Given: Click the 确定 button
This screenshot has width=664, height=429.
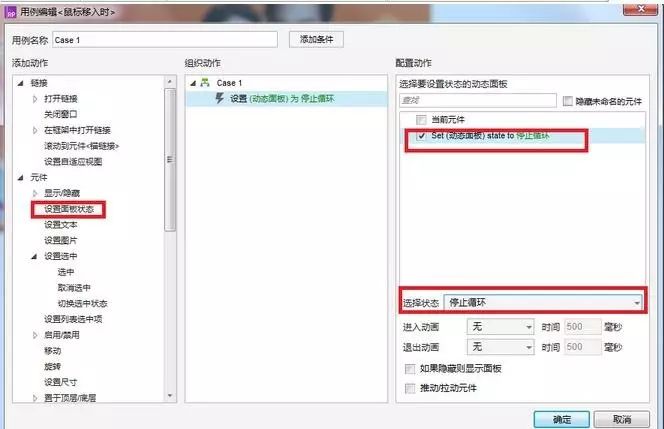Looking at the screenshot, I should click(562, 419).
